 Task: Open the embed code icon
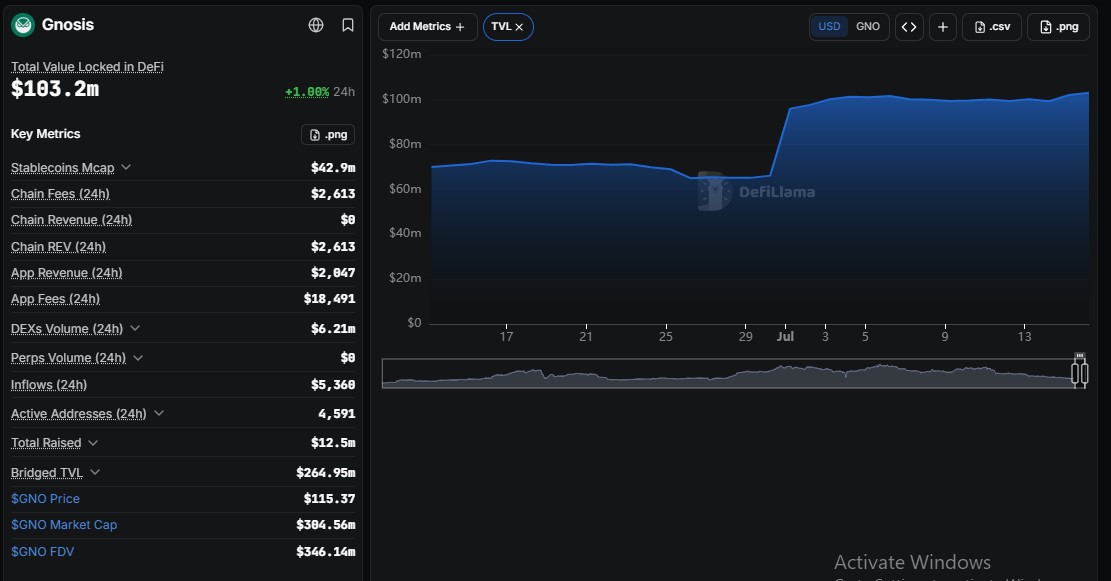909,27
